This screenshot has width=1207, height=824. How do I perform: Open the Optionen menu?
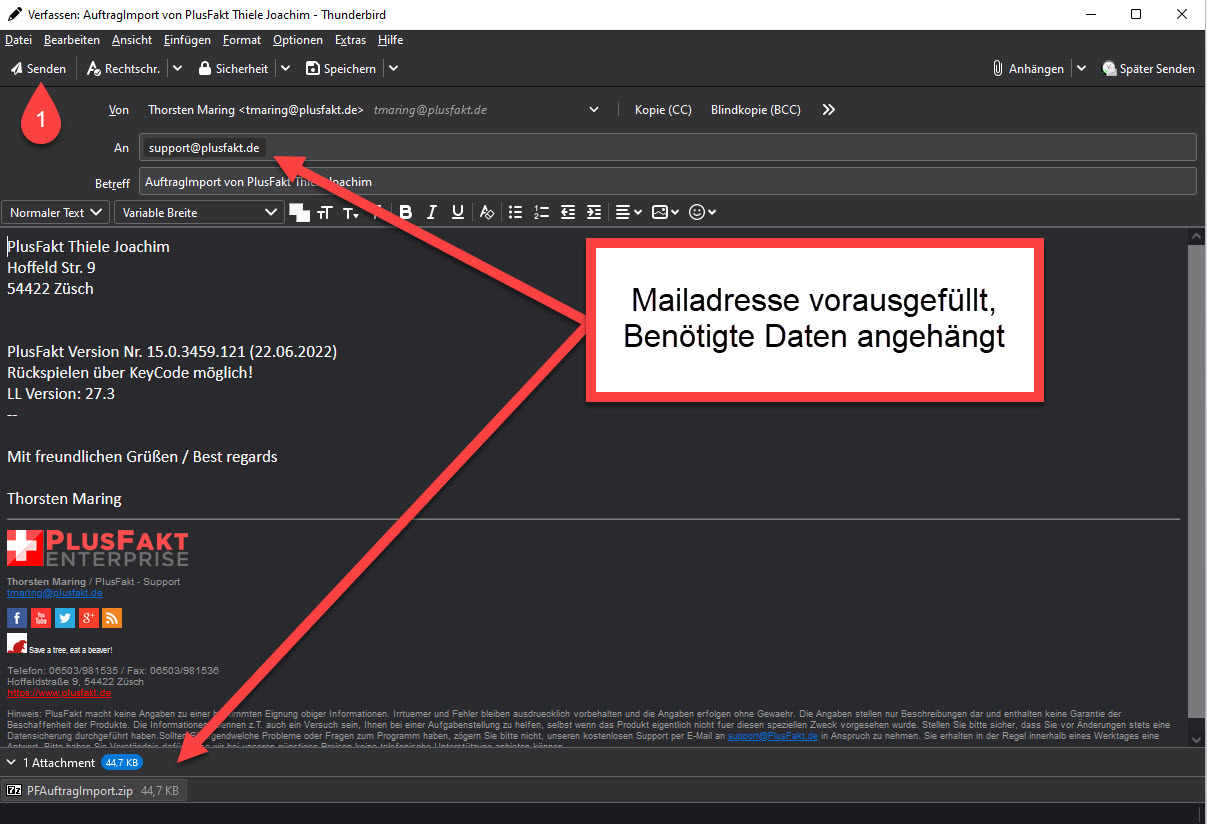pos(298,40)
